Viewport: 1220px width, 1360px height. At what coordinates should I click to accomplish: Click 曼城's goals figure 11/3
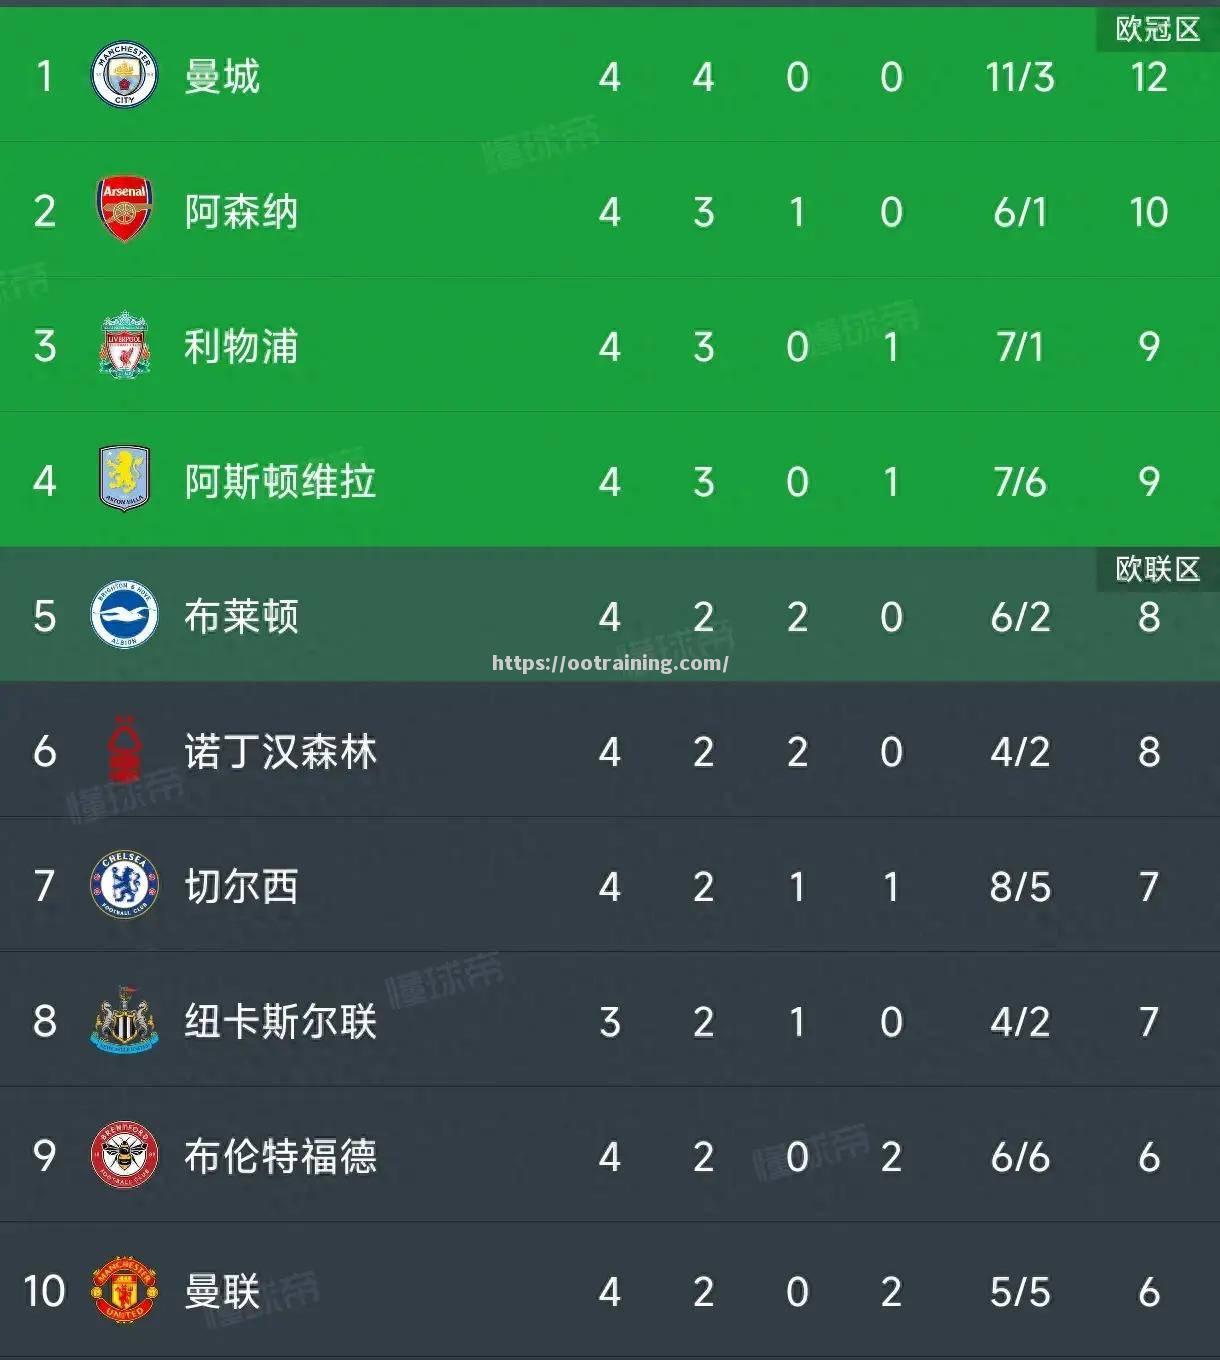[x=1020, y=77]
